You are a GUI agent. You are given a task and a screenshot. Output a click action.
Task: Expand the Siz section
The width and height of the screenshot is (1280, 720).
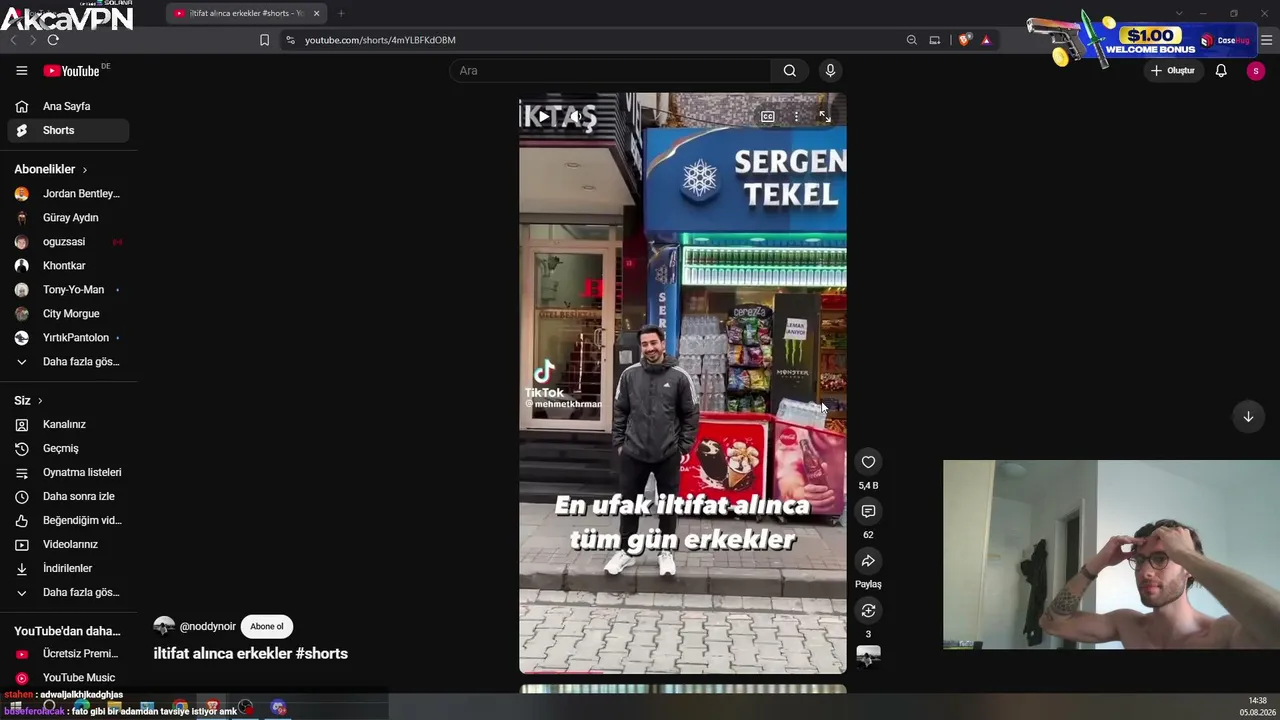(x=28, y=401)
